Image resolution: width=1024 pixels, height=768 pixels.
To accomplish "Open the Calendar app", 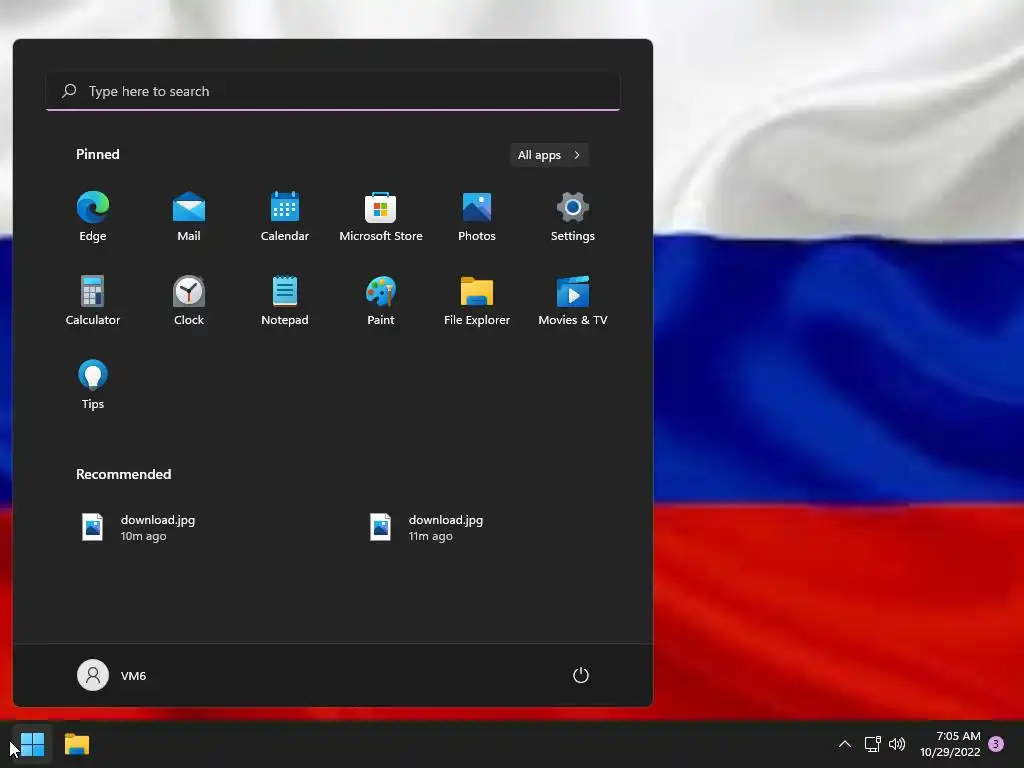I will coord(285,217).
